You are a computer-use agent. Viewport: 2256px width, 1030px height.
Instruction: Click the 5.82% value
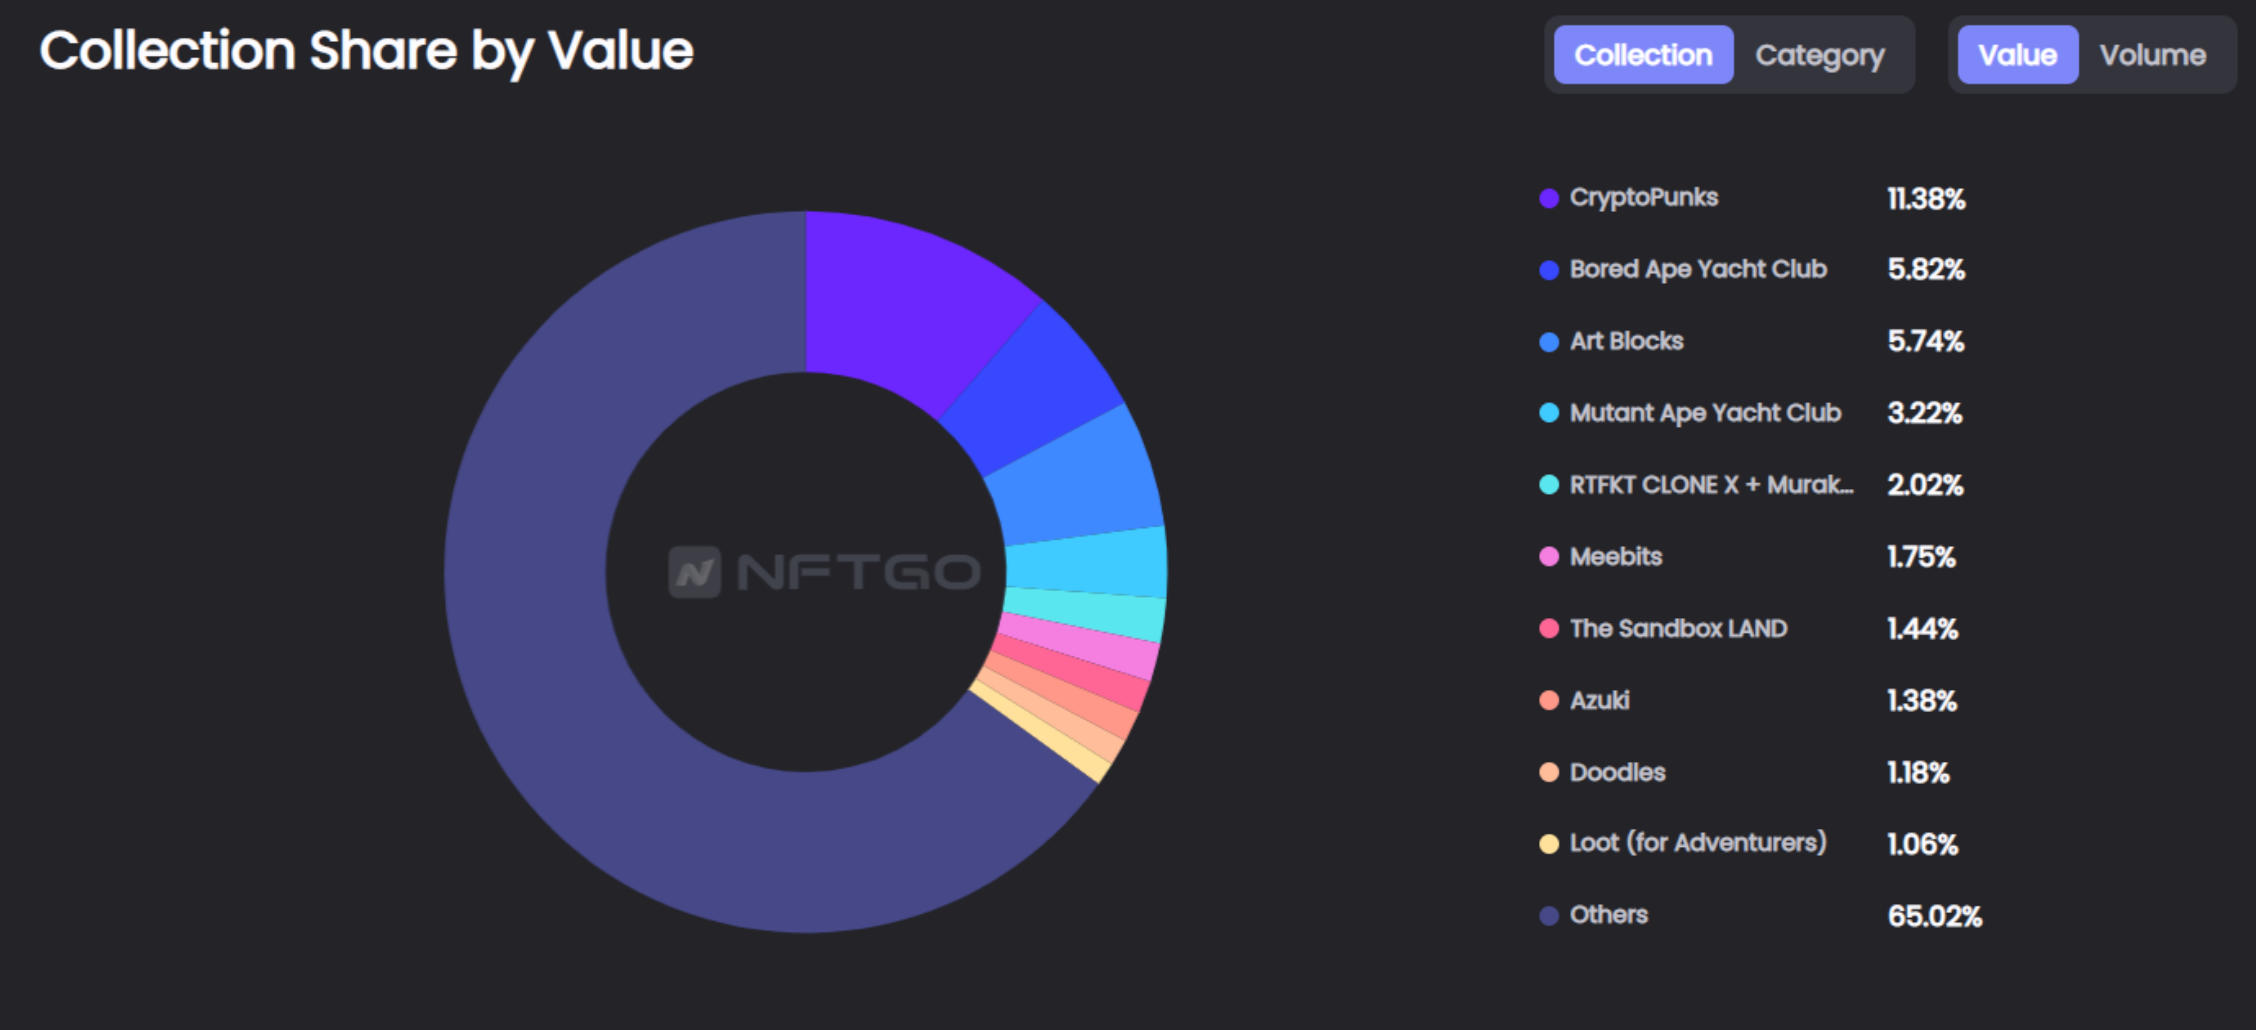(x=1926, y=270)
